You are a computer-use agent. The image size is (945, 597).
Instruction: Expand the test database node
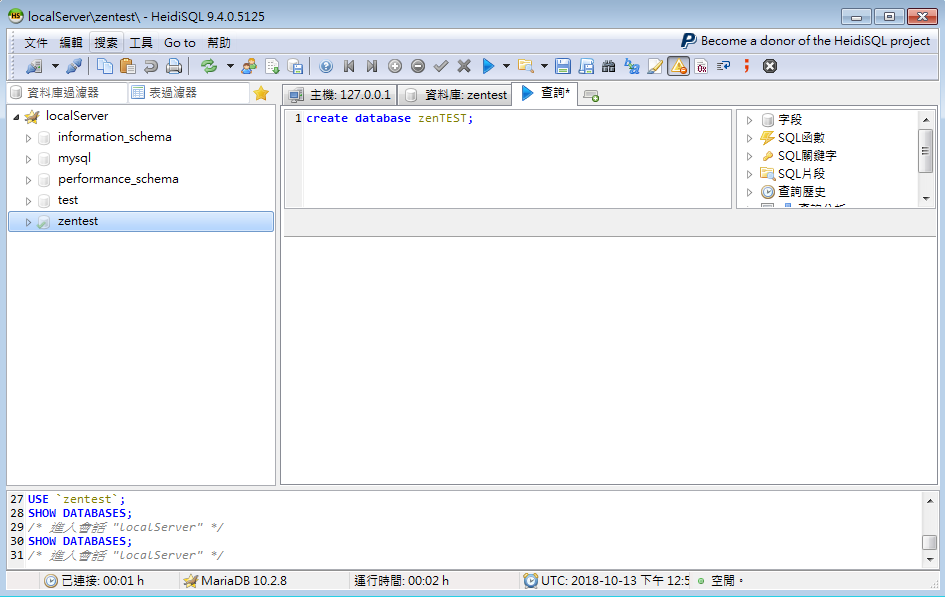point(28,201)
